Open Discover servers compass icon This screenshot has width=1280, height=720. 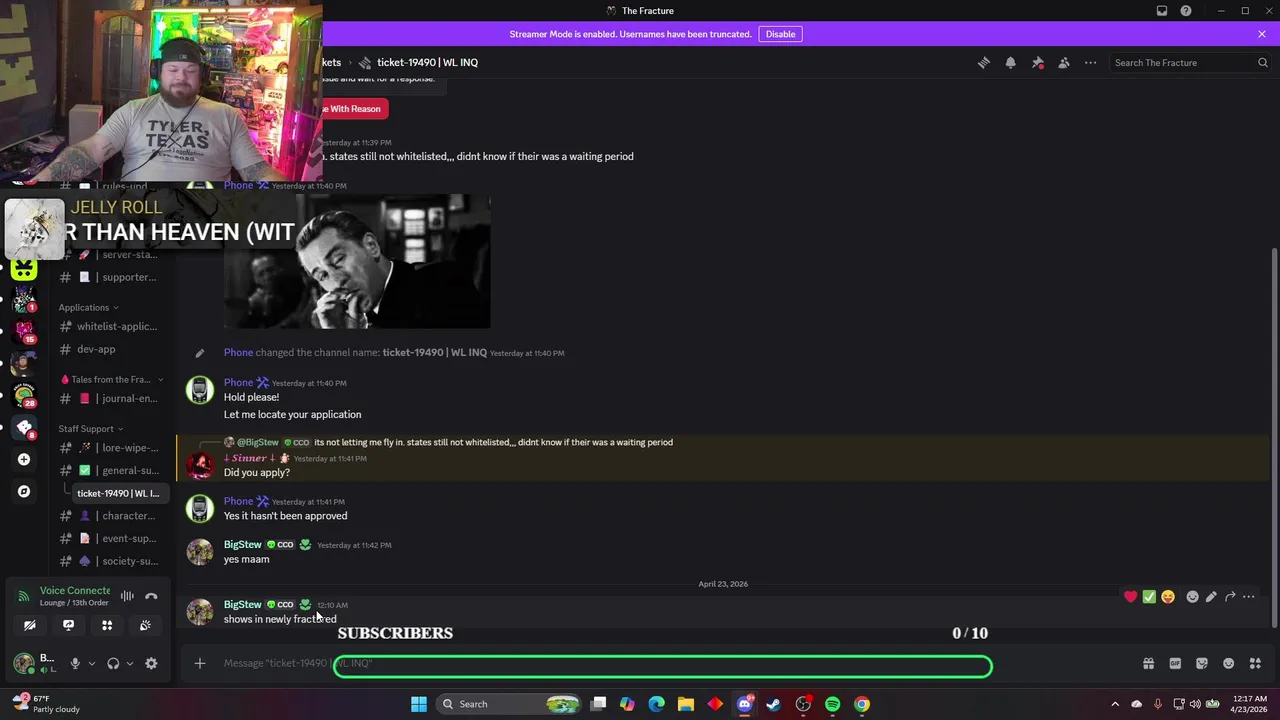tap(24, 492)
